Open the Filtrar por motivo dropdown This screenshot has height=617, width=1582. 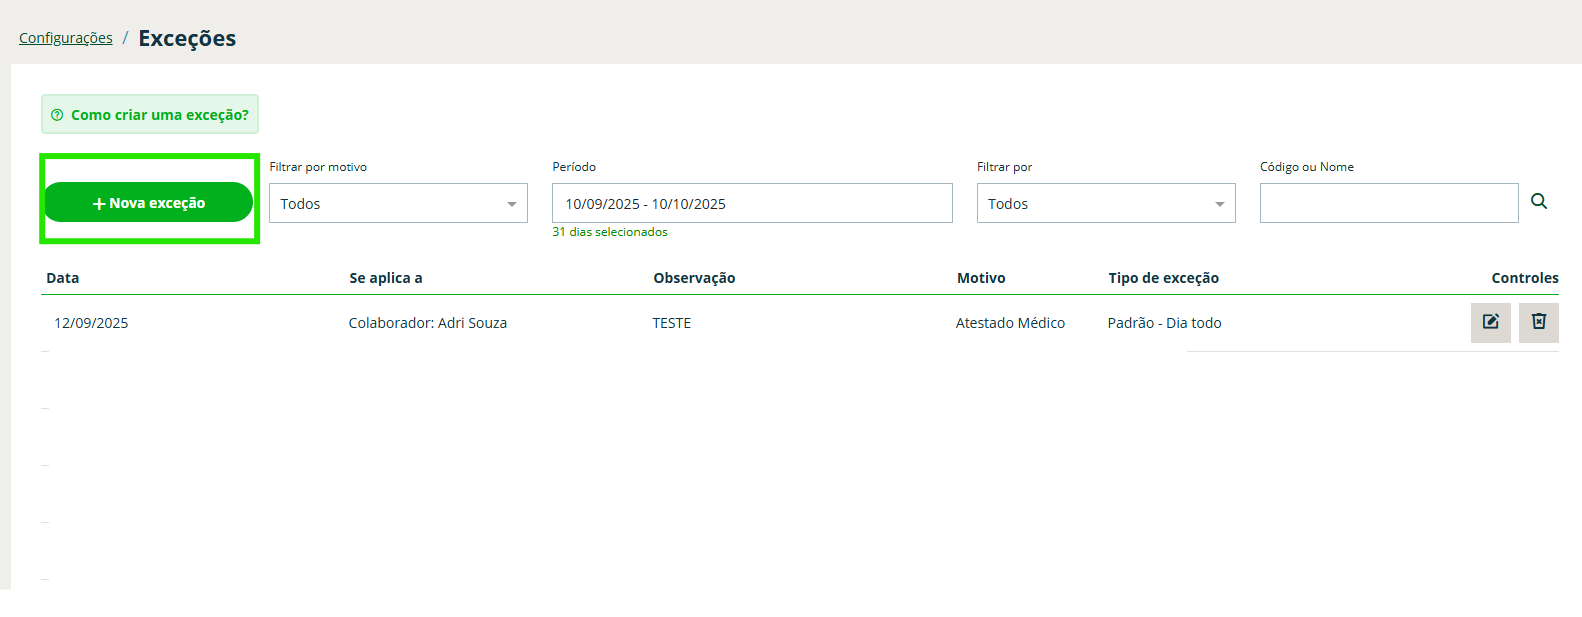click(398, 204)
